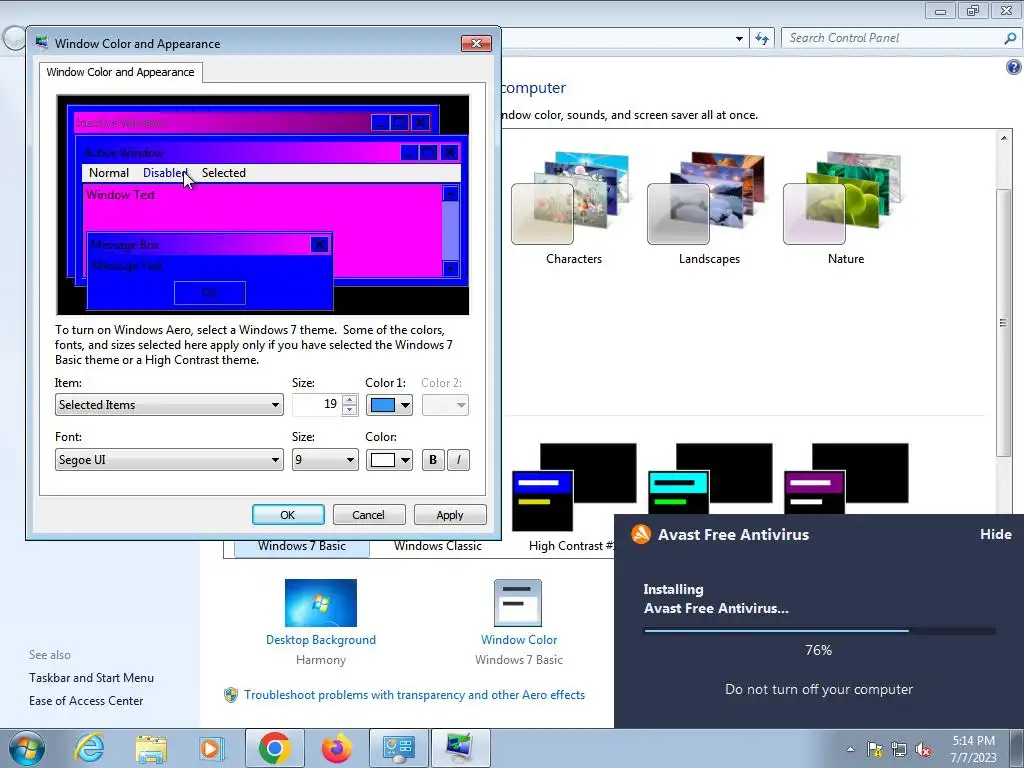Toggle italic font button
The width and height of the screenshot is (1024, 768).
tap(458, 460)
